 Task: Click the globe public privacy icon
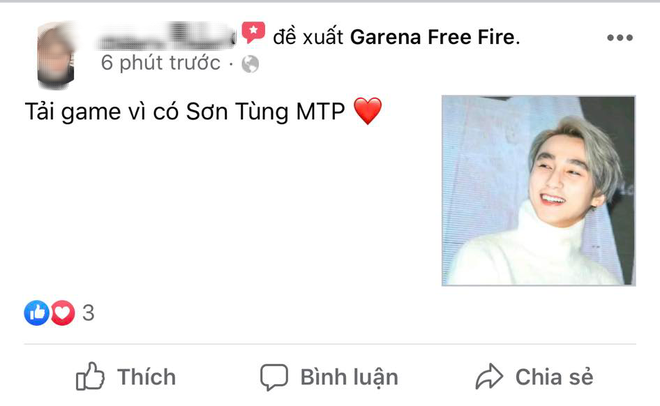[x=250, y=64]
